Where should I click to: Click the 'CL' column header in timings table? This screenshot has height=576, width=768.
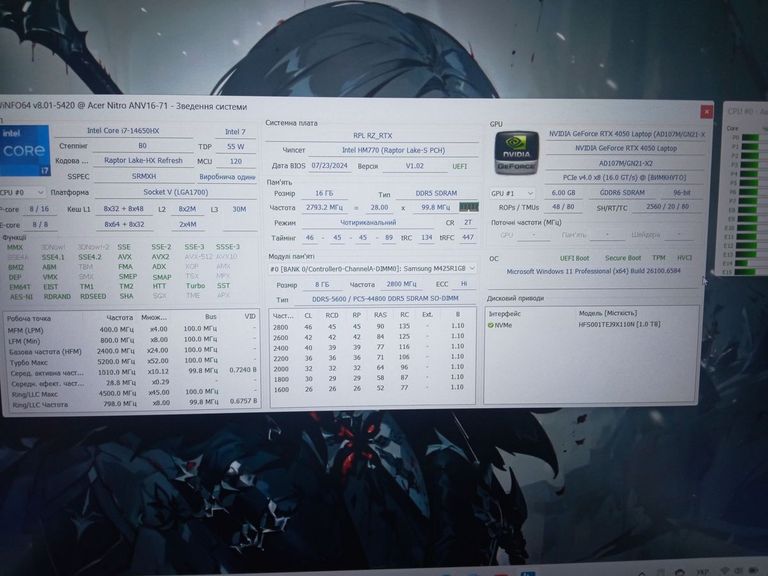coord(308,315)
